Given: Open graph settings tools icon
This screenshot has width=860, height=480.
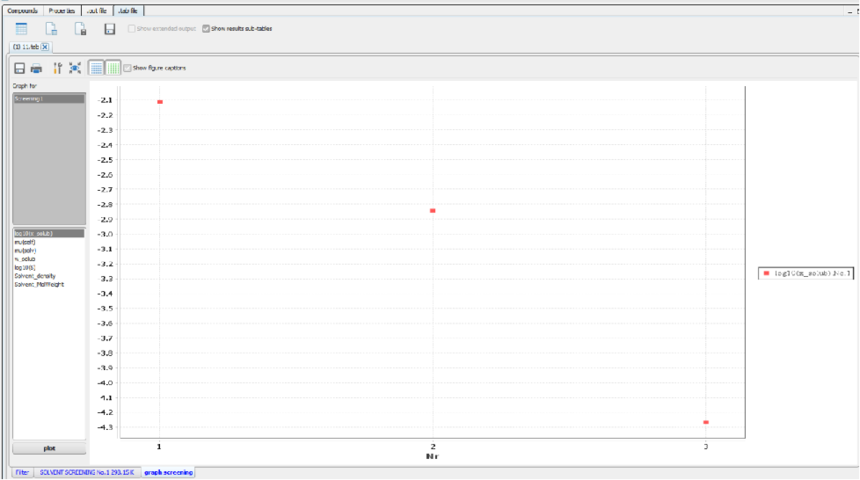Looking at the screenshot, I should (58, 68).
